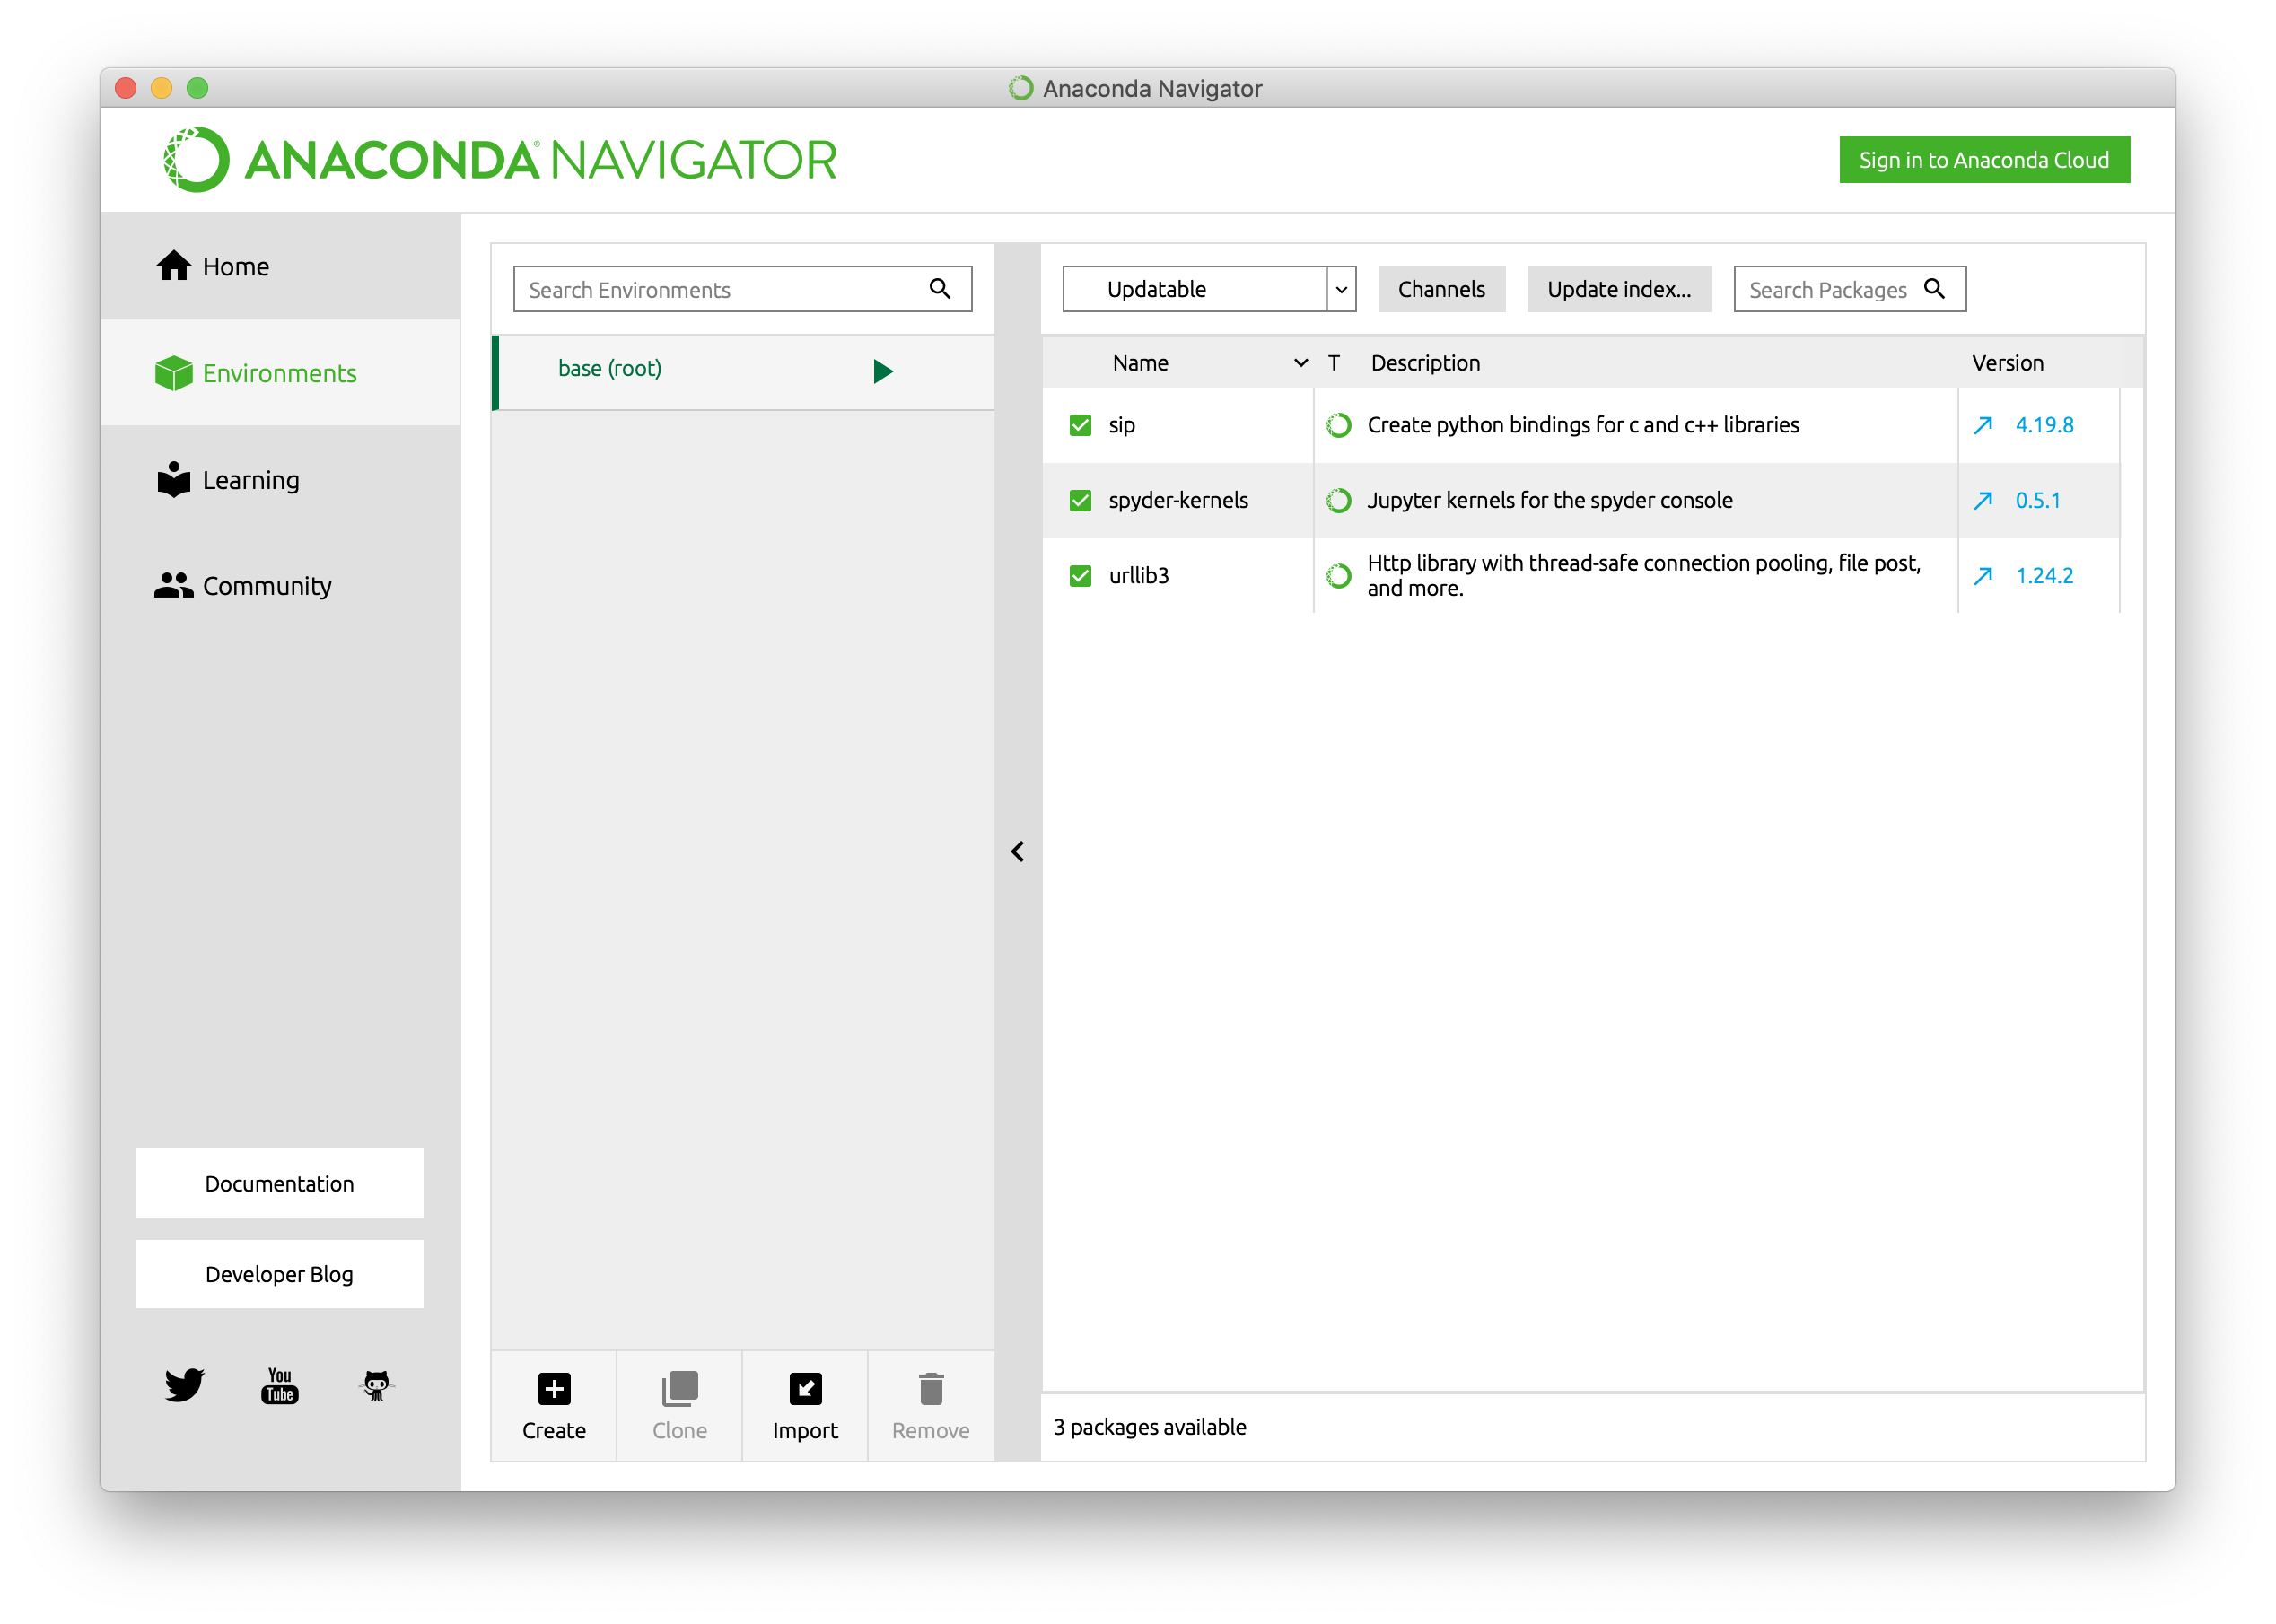This screenshot has width=2276, height=1624.
Task: Click the Version column header
Action: pos(2007,363)
